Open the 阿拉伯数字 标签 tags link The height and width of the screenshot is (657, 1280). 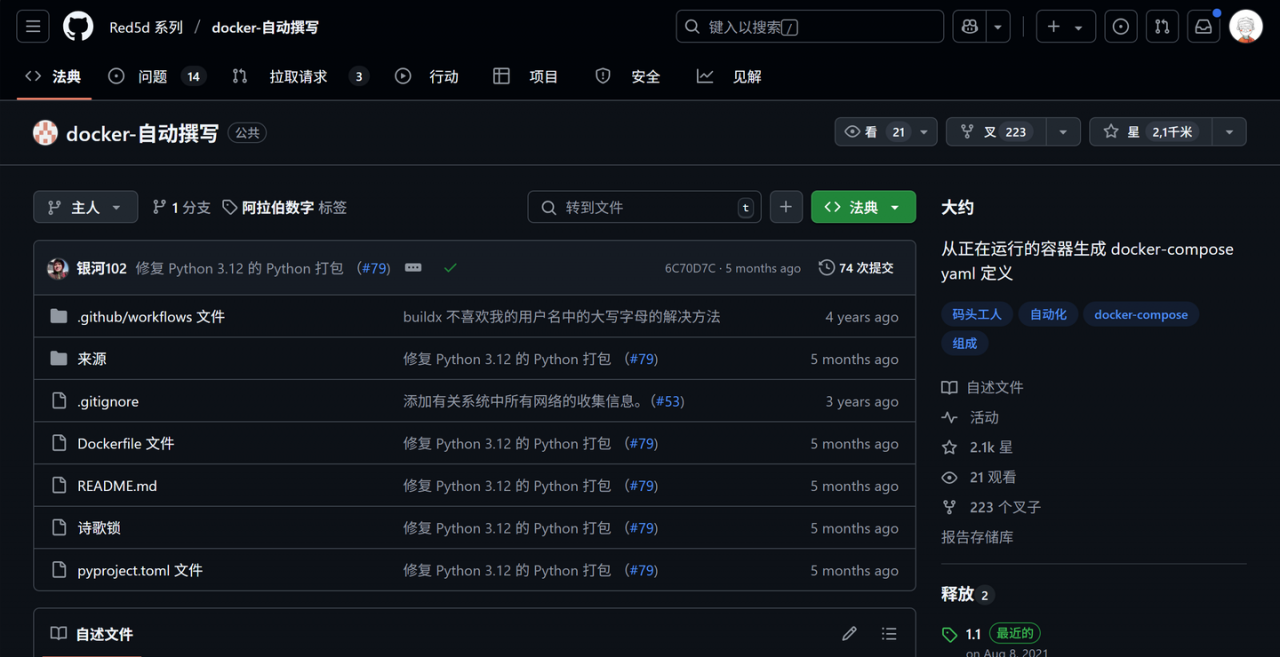[x=285, y=207]
